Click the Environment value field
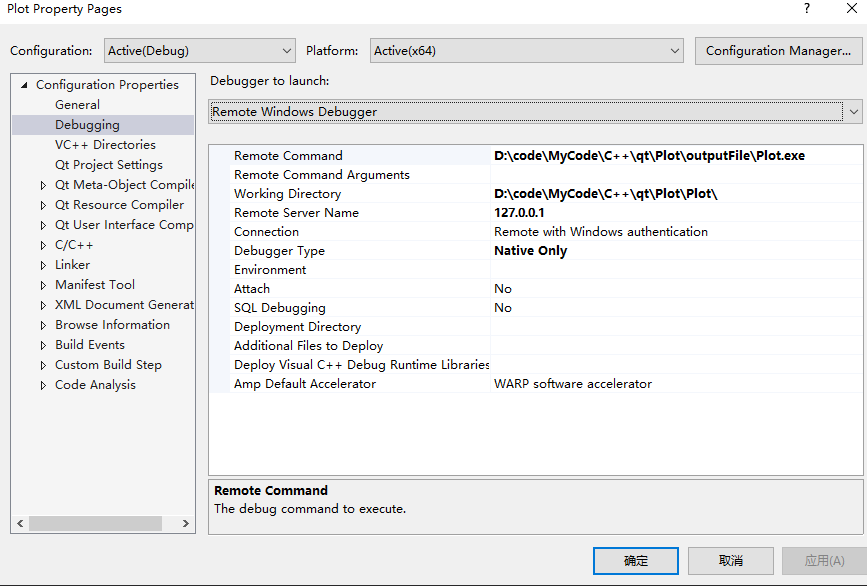The width and height of the screenshot is (867, 586). coord(676,270)
